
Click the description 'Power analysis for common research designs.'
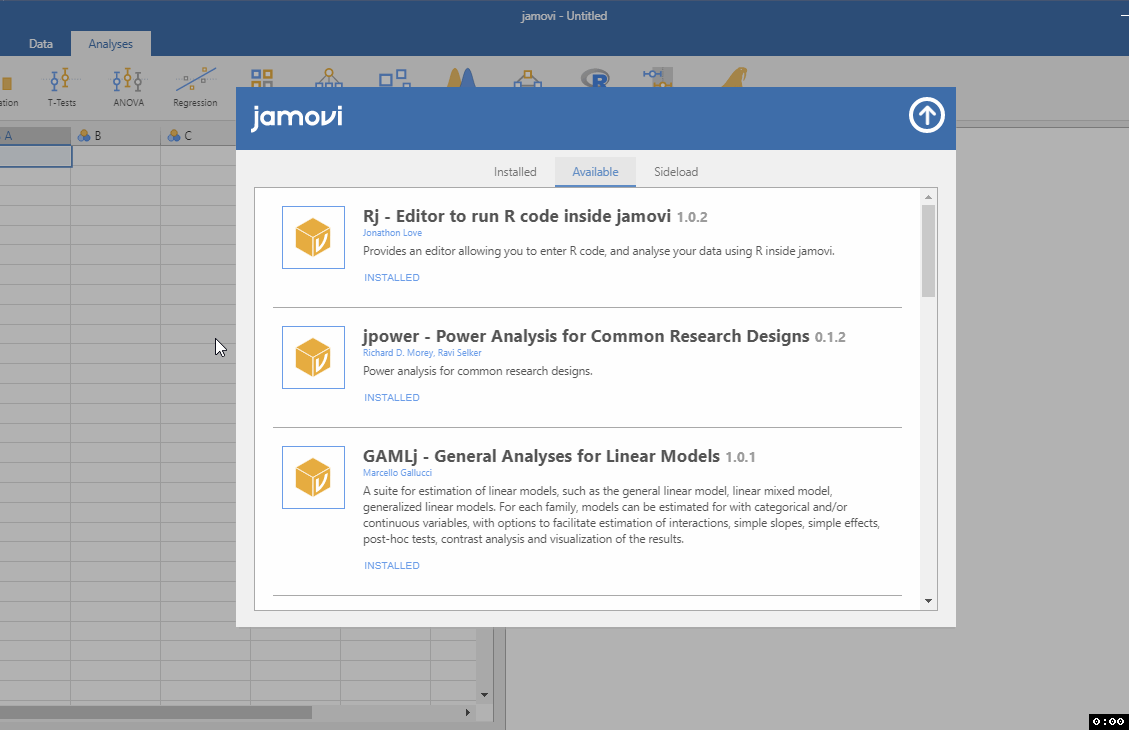click(x=477, y=371)
